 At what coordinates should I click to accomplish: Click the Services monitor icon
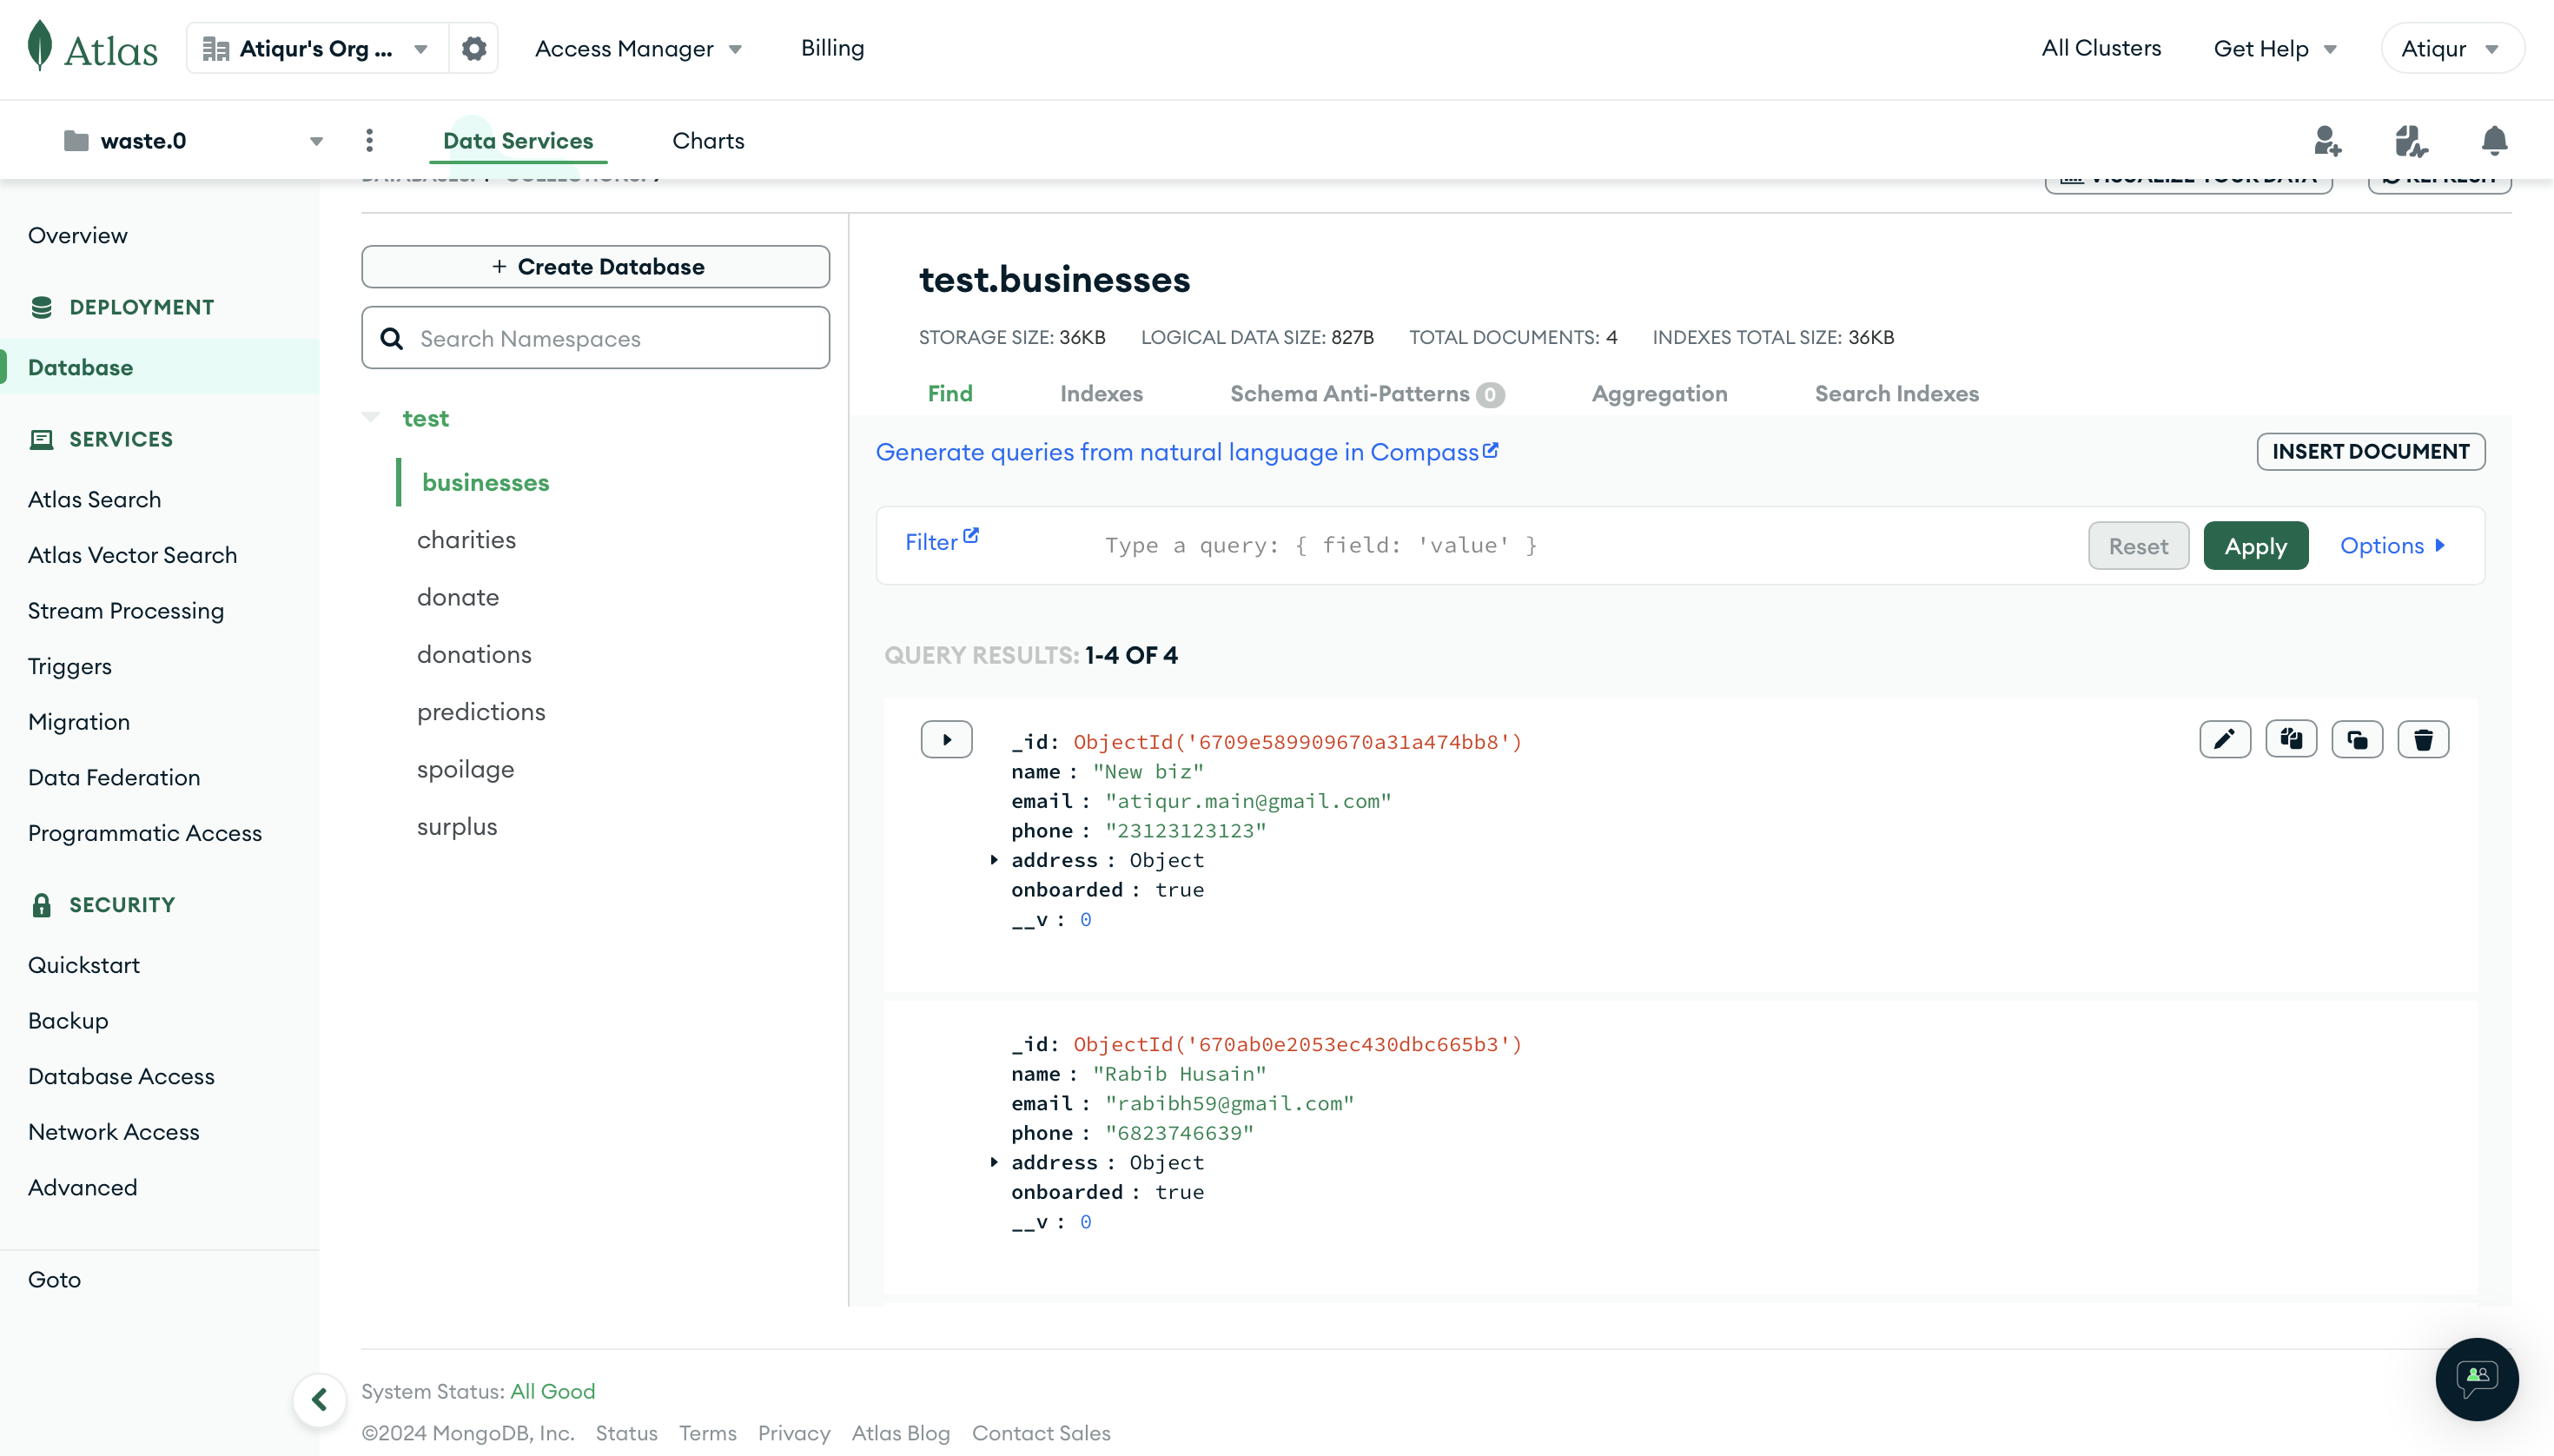41,439
